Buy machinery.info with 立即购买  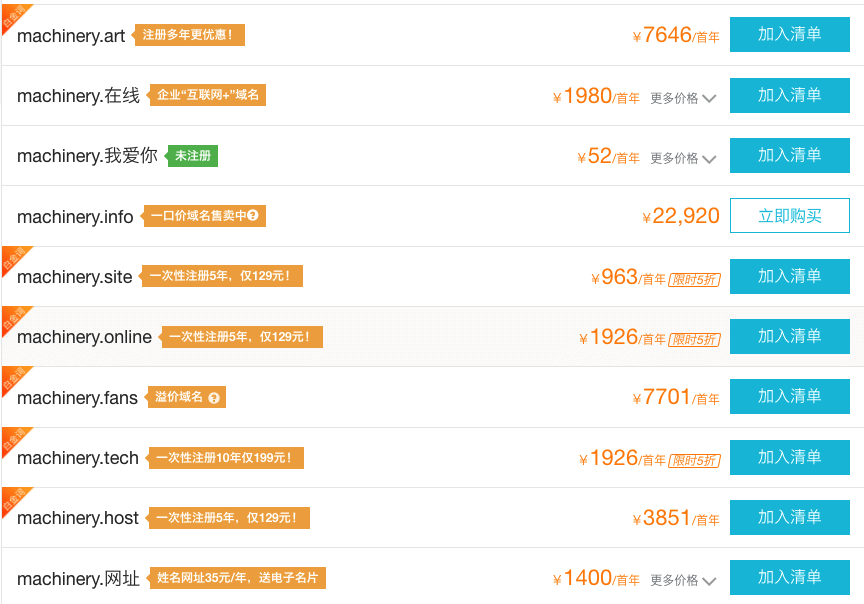click(790, 215)
